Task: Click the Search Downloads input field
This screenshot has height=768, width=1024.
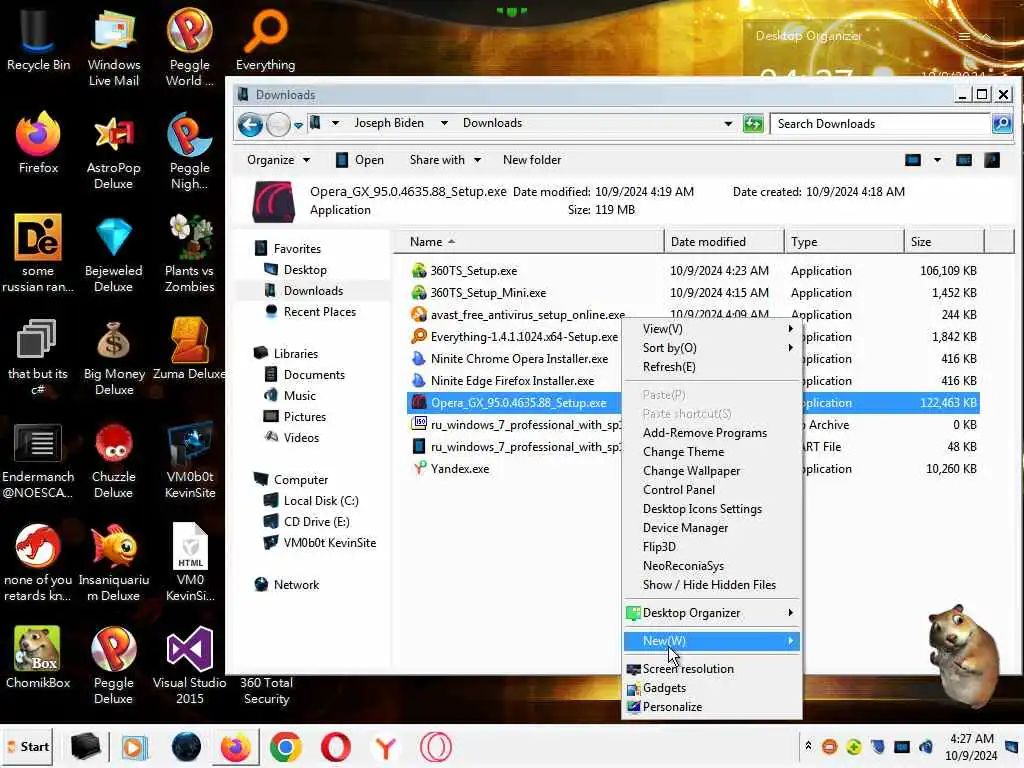Action: point(880,123)
